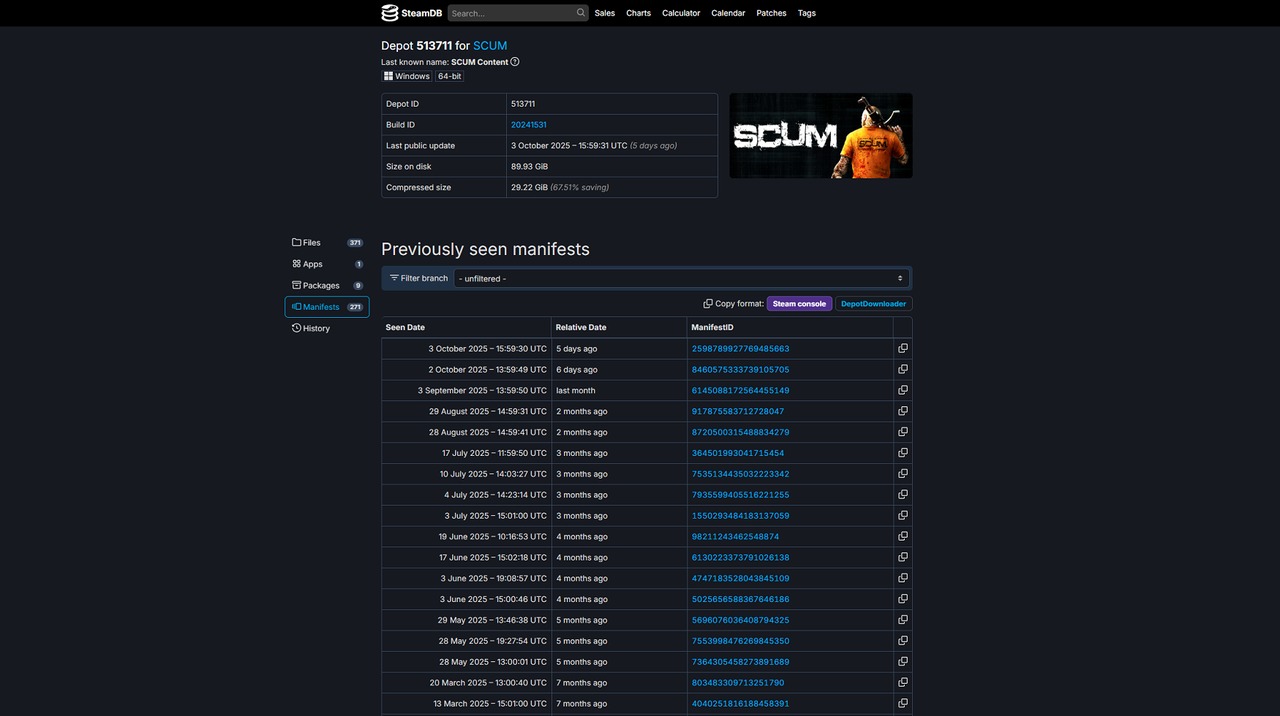
Task: Open the Filter branch dropdown
Action: (x=681, y=279)
